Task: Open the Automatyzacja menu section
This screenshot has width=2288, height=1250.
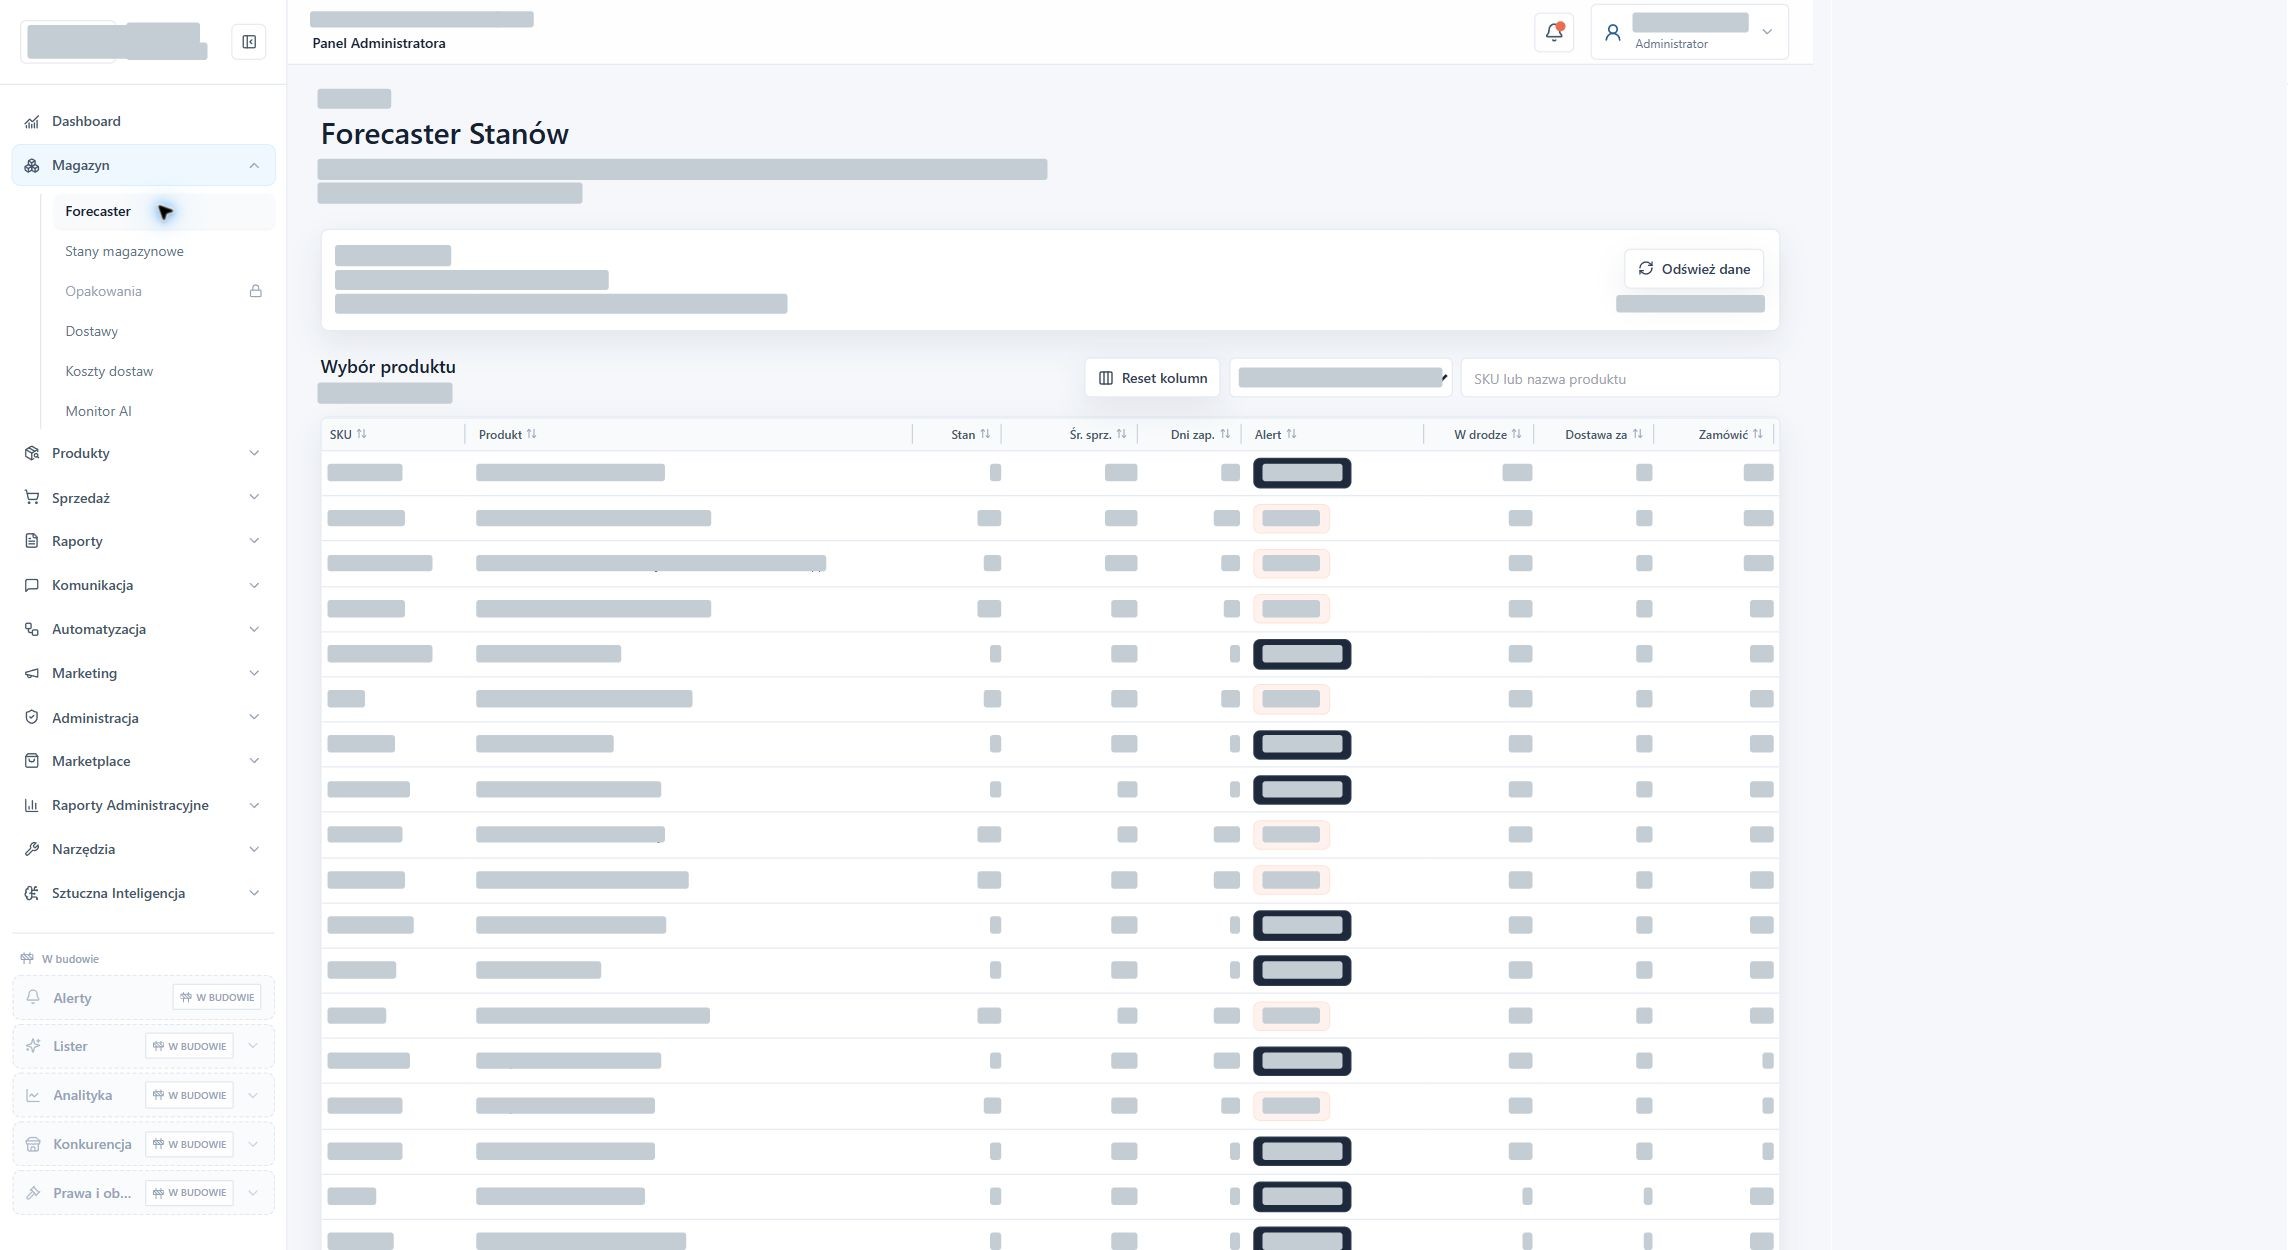Action: click(144, 629)
